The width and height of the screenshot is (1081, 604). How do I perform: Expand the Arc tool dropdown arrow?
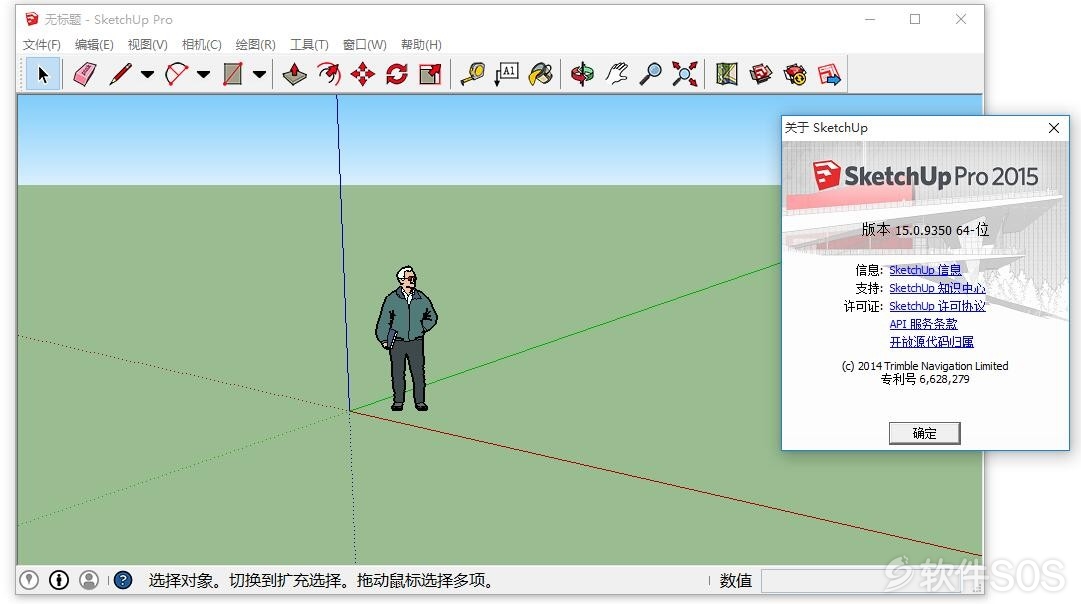(203, 74)
